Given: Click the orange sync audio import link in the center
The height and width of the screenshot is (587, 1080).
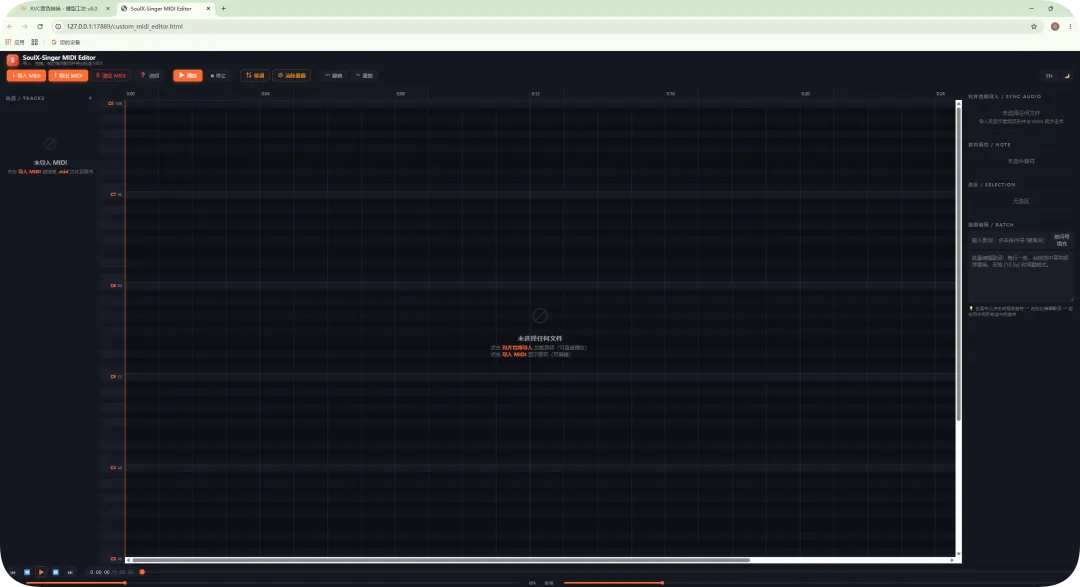Looking at the screenshot, I should 517,348.
